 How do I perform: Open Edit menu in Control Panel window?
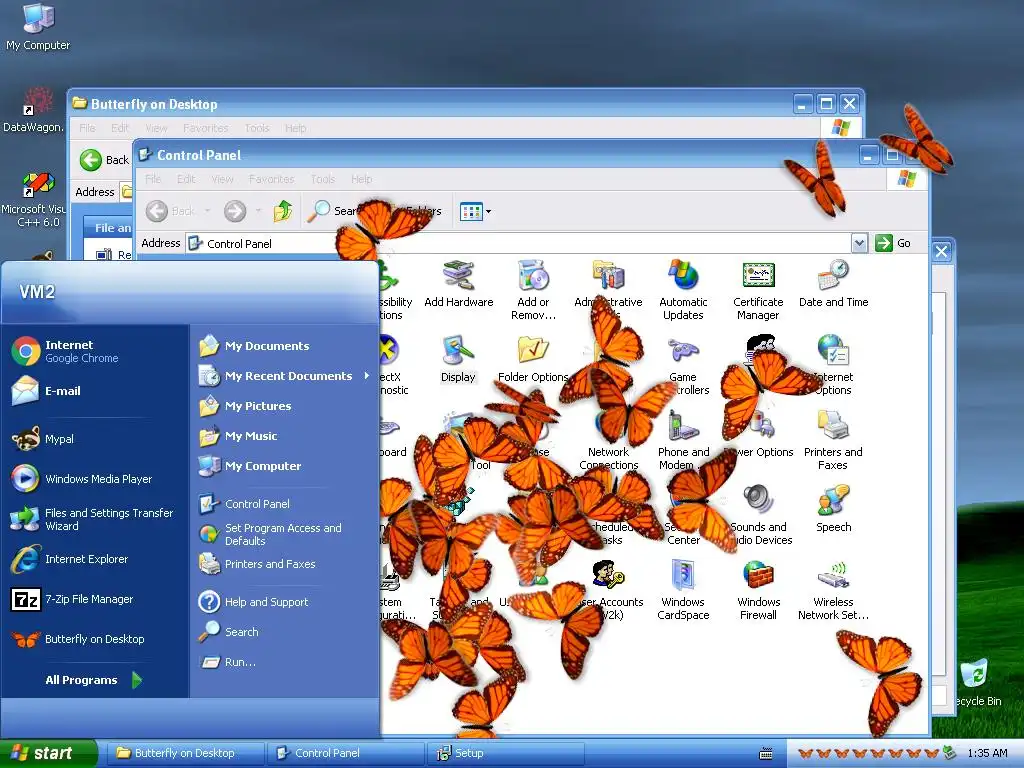pos(186,179)
